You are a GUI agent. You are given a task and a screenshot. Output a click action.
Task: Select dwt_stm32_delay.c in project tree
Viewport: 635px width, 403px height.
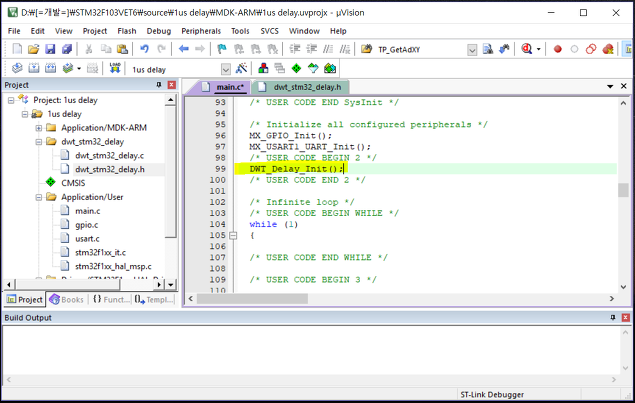pos(109,156)
